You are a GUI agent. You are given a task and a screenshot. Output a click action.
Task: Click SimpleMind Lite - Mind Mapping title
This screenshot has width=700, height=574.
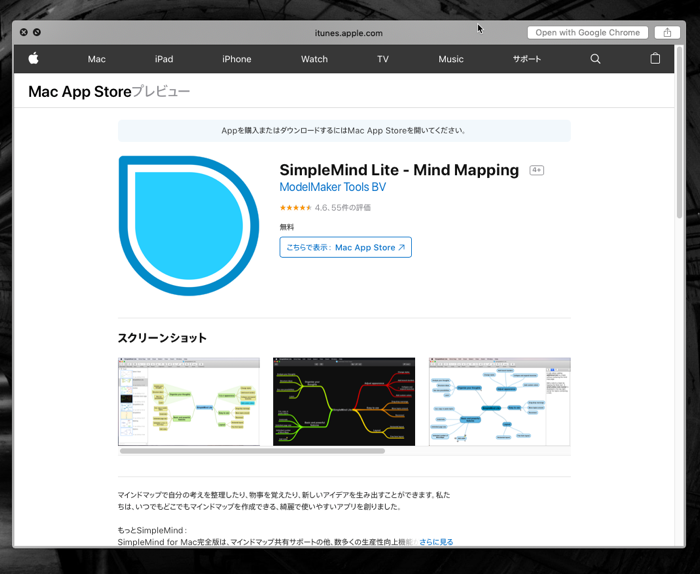(399, 170)
